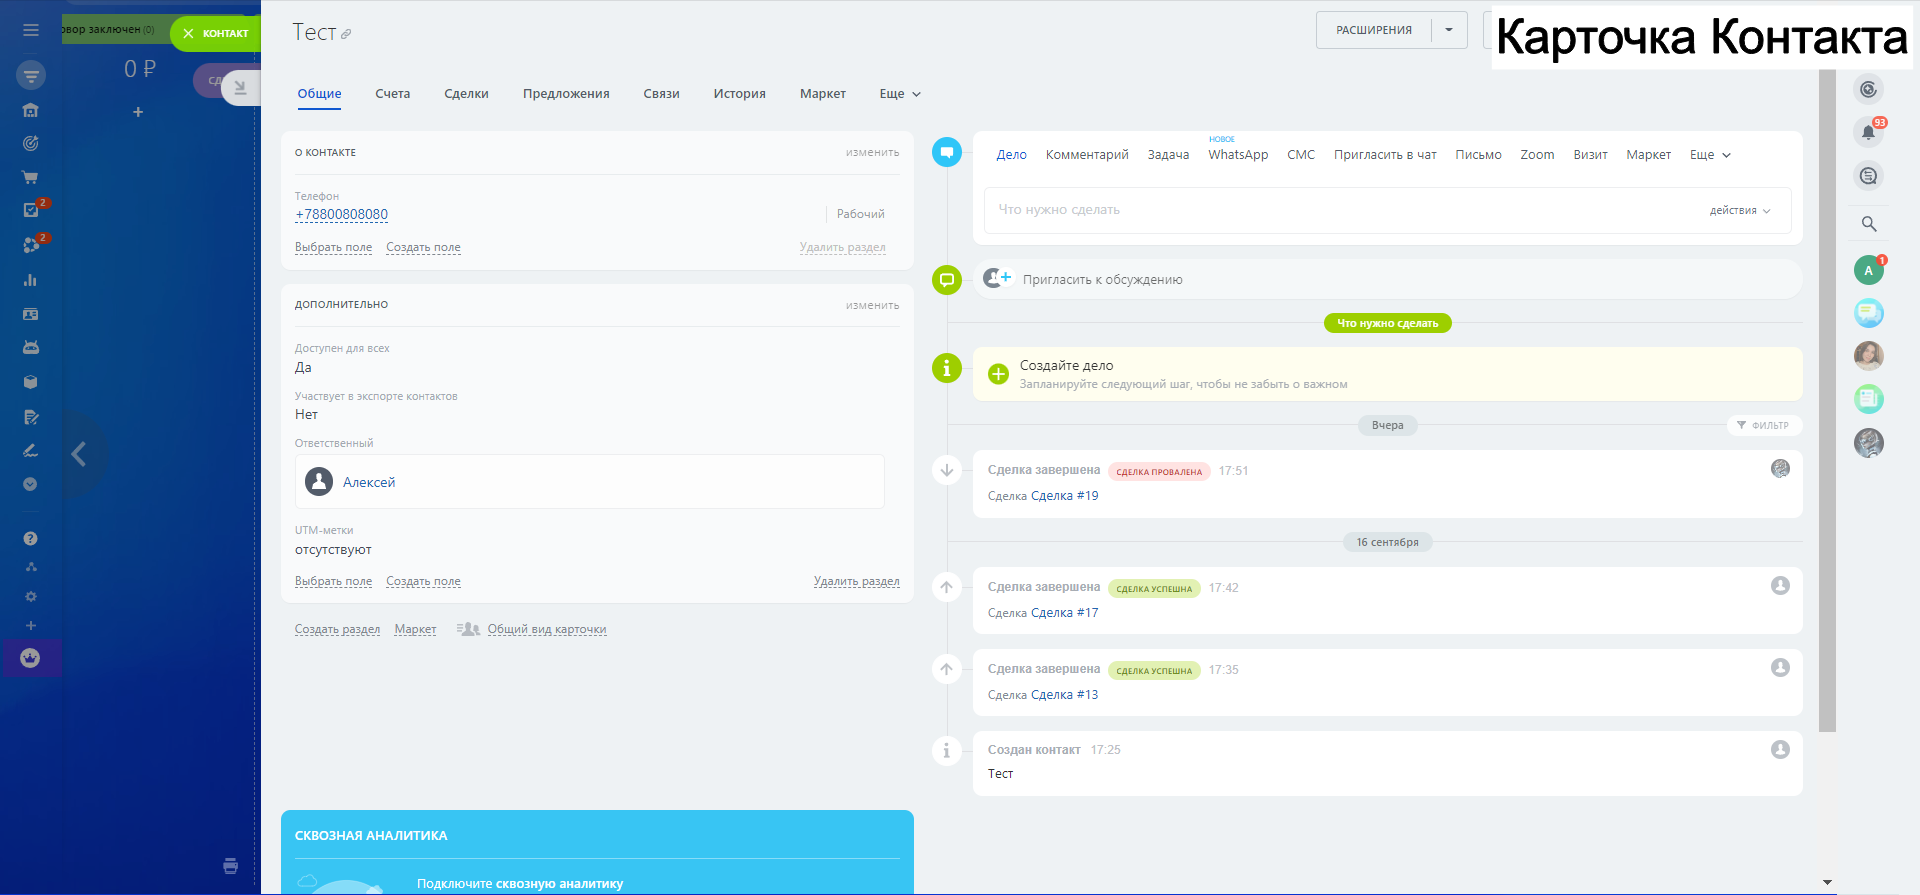Click the help question mark sidebar icon

click(x=31, y=539)
